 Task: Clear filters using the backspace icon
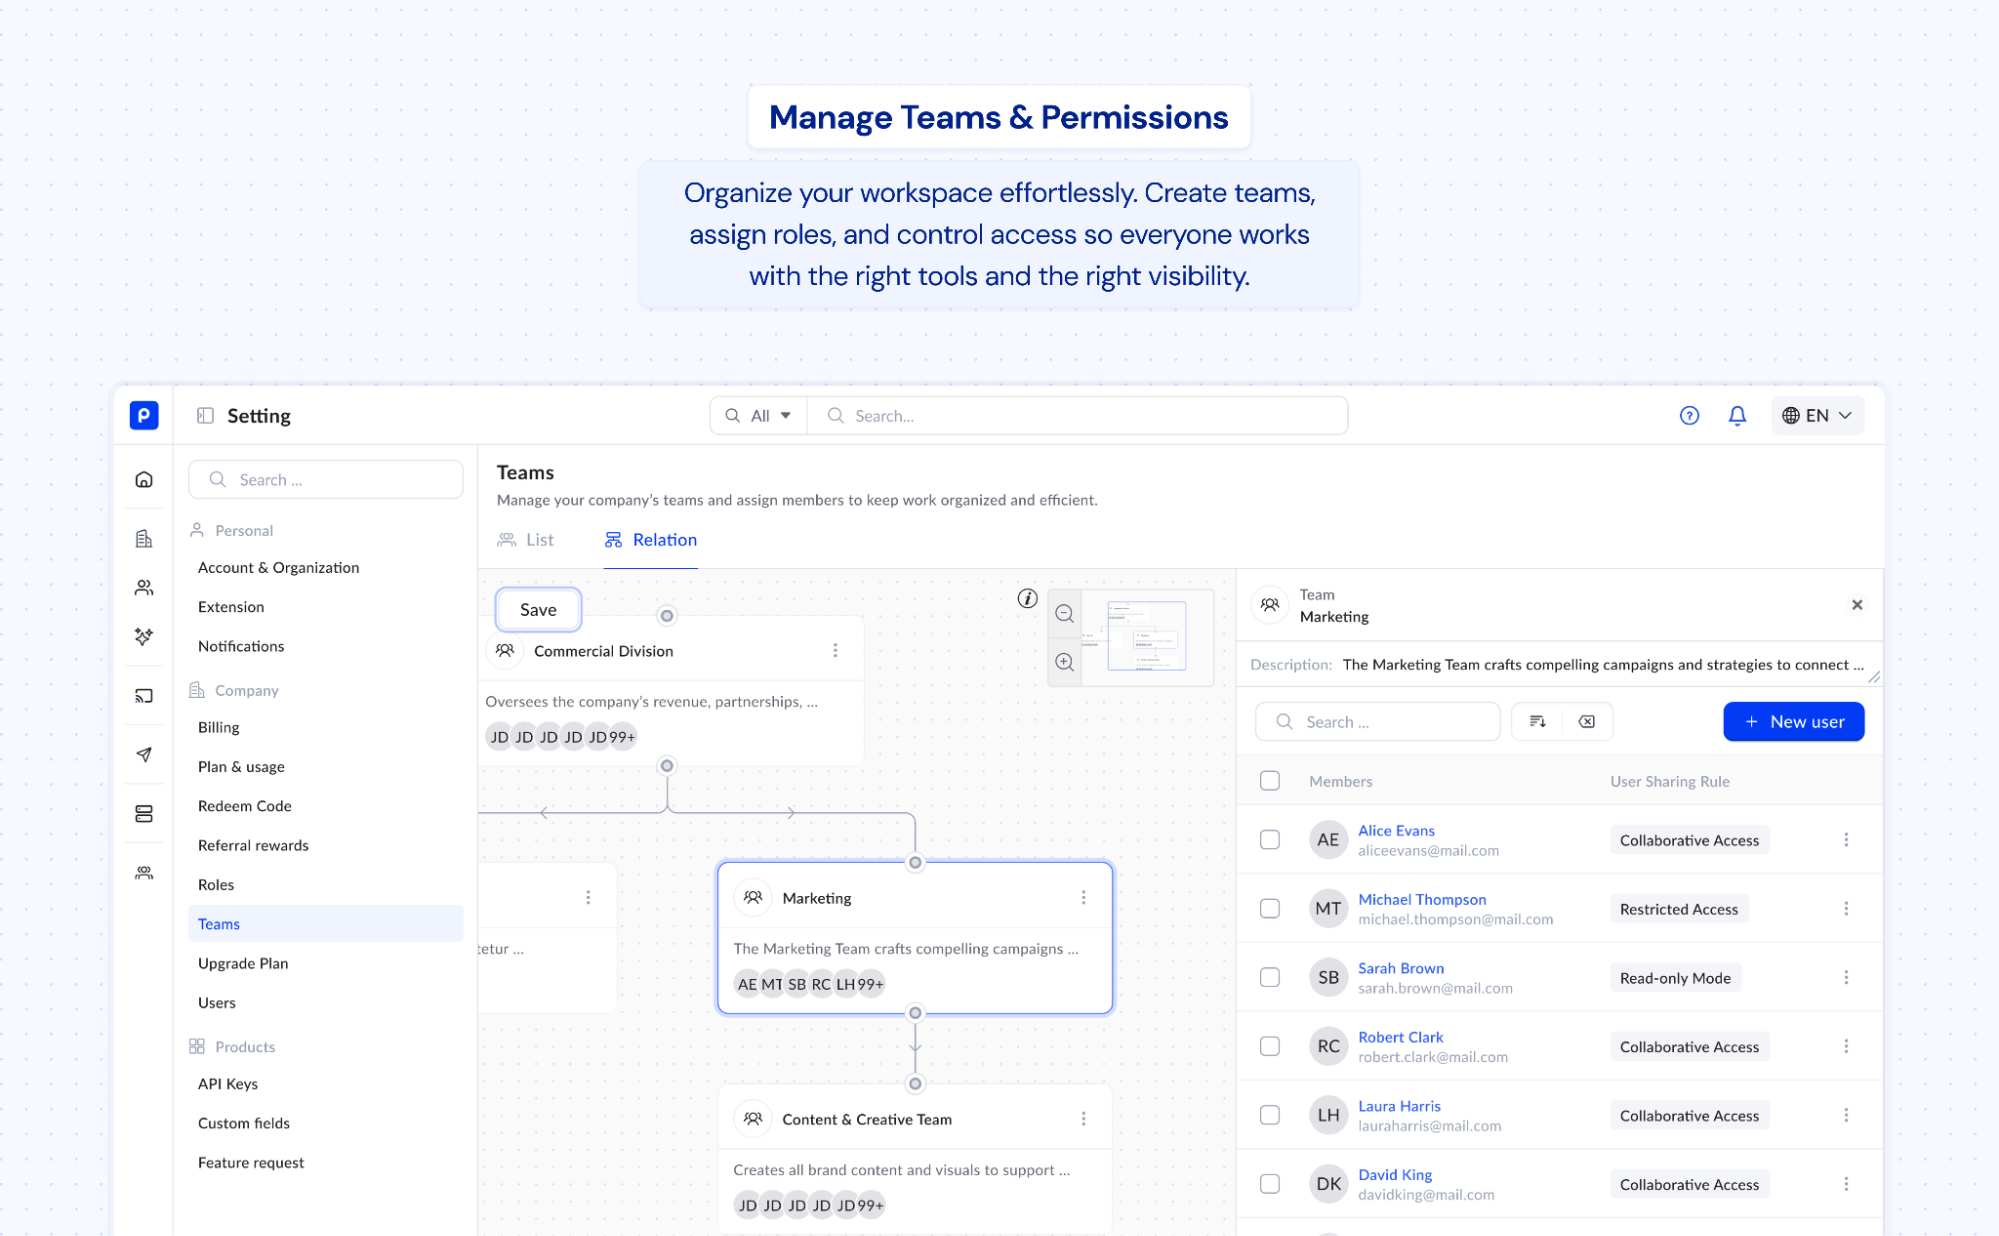point(1586,721)
